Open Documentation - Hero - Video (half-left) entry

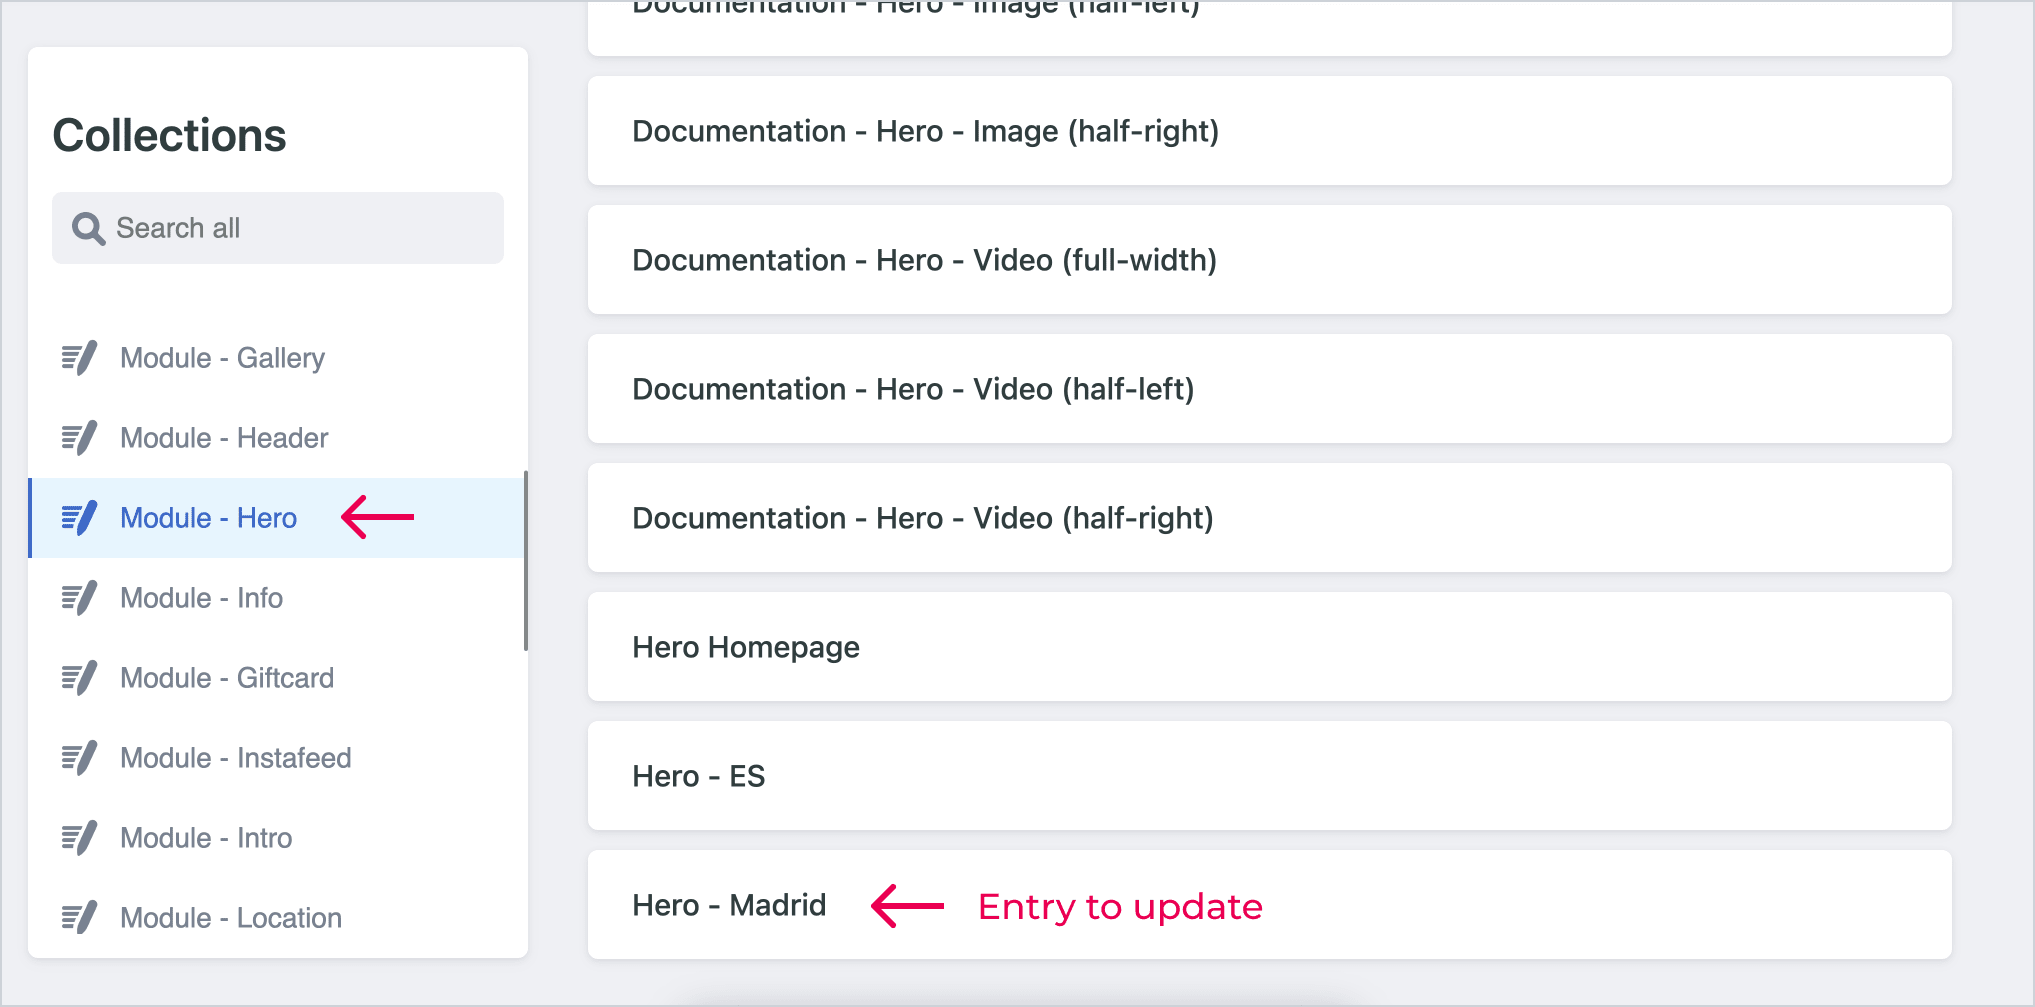[x=1270, y=389]
